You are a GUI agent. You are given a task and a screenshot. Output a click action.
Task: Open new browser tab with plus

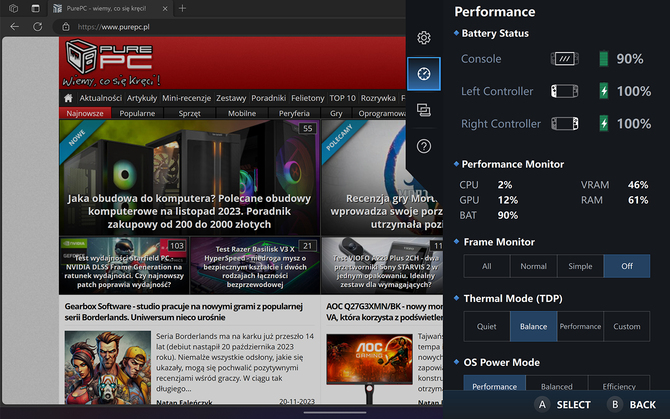[182, 8]
